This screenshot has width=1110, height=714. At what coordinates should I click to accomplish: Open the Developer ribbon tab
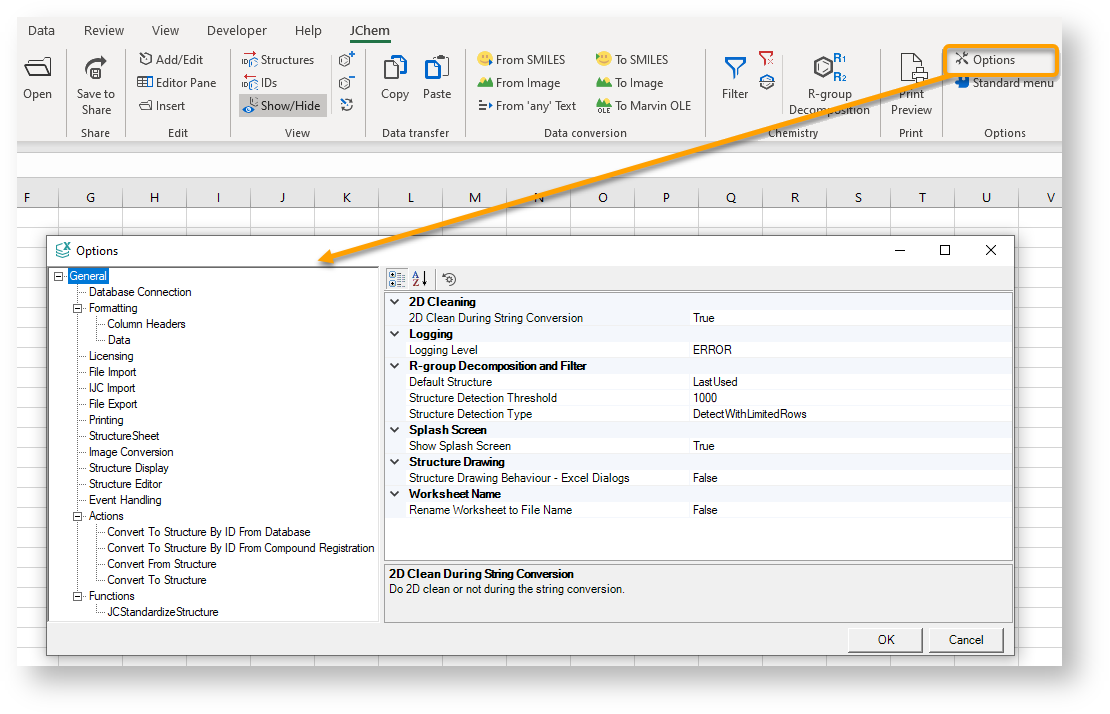point(237,31)
